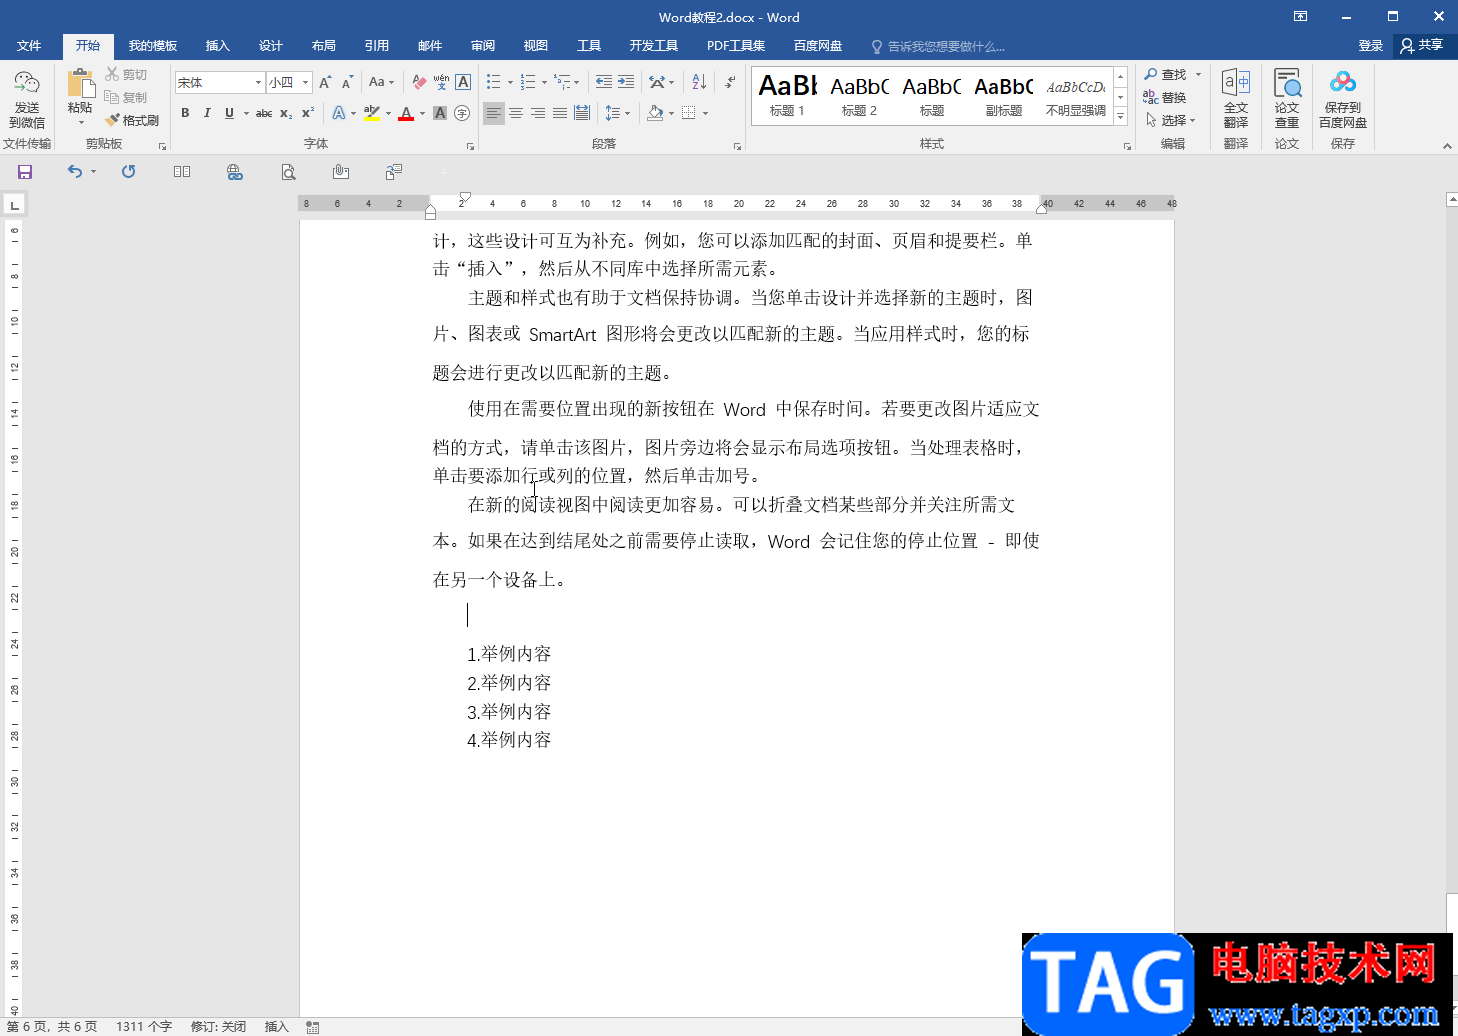
Task: Open print preview magnifier icon
Action: click(x=288, y=172)
